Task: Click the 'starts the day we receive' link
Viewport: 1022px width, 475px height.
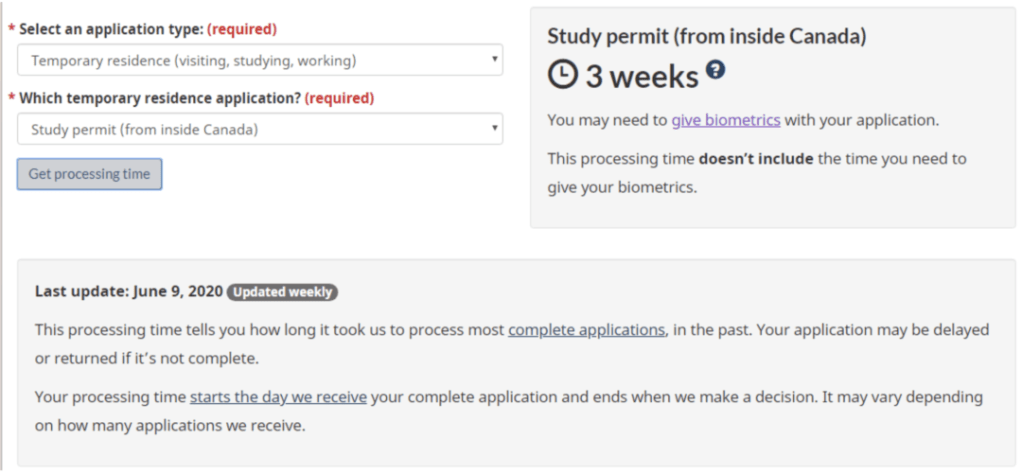Action: coord(278,397)
